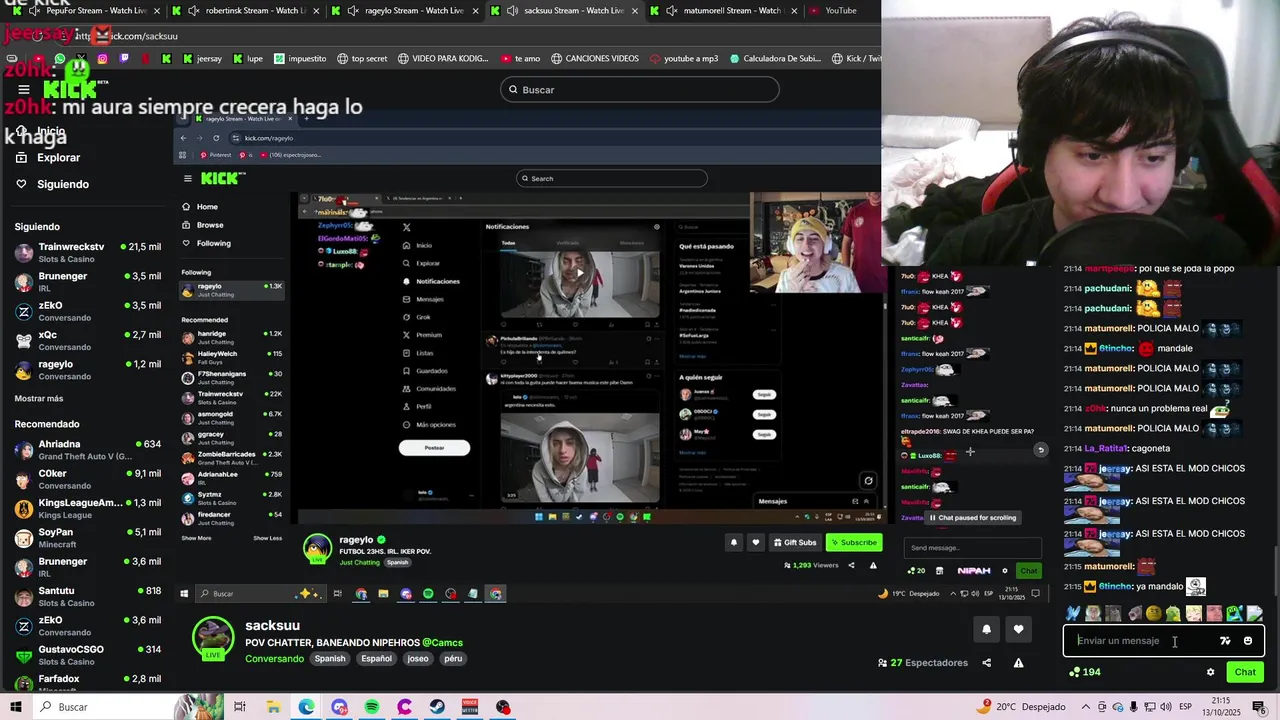Mute the sacksuu Stream tab audio
The image size is (1280, 720).
[512, 11]
